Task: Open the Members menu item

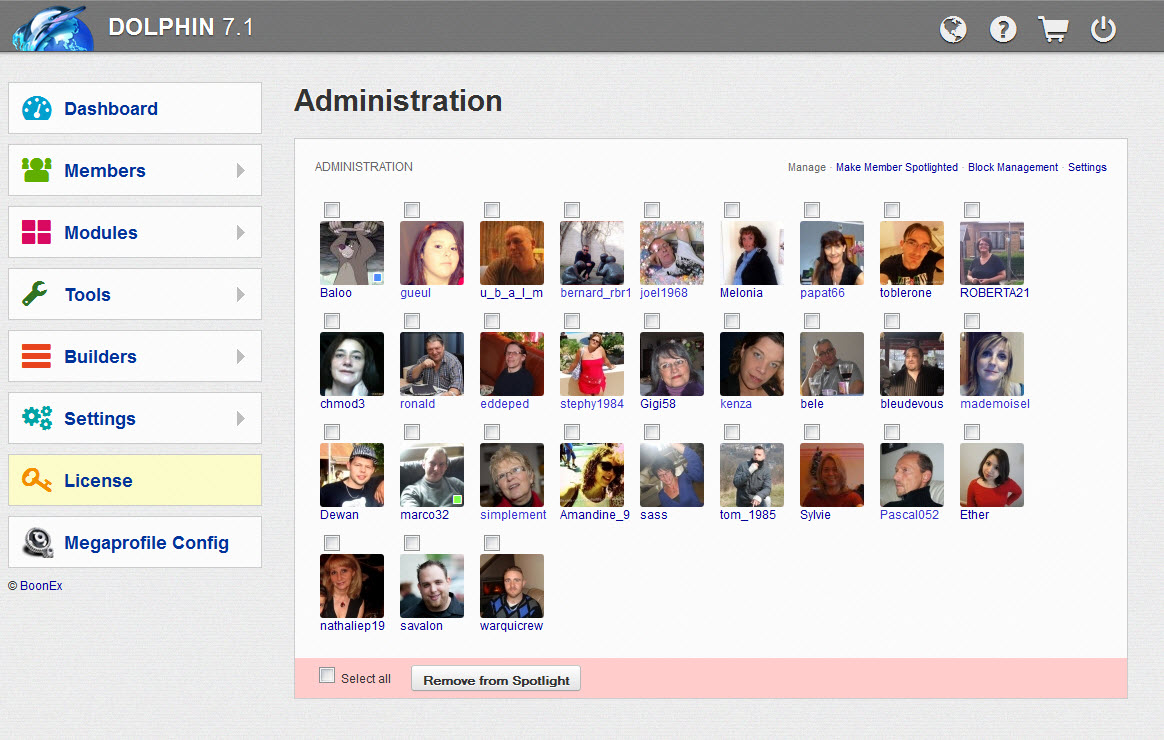Action: pos(135,171)
